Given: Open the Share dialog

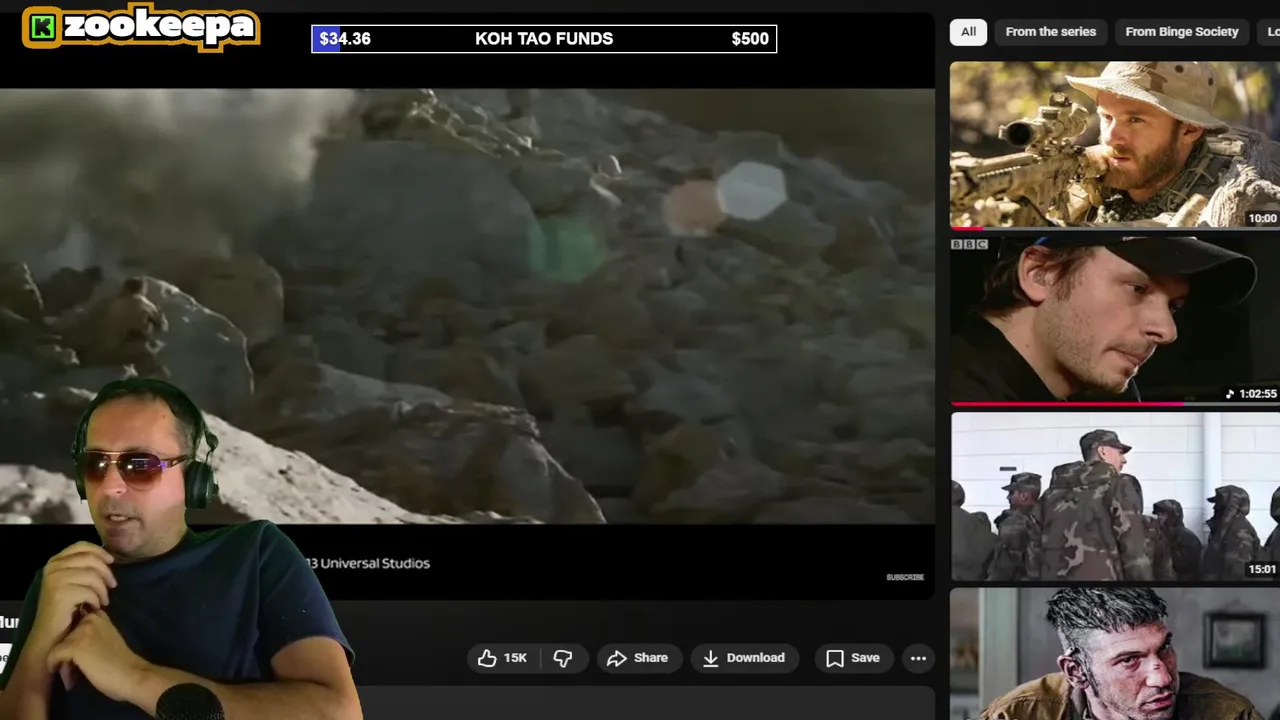Looking at the screenshot, I should click(x=638, y=658).
